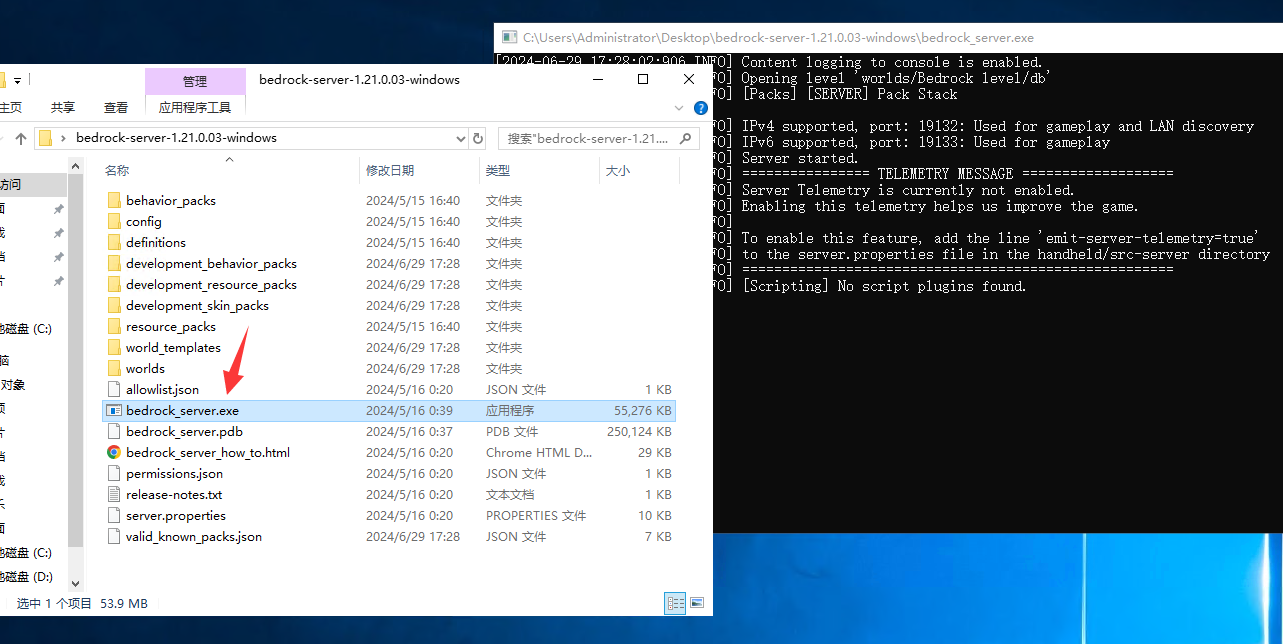Sort by the 类型 column header
This screenshot has height=644, width=1283.
[498, 171]
